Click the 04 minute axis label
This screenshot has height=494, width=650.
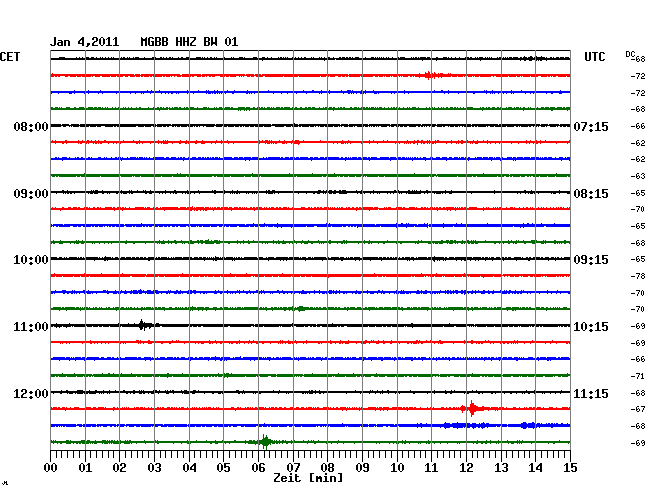(x=189, y=468)
